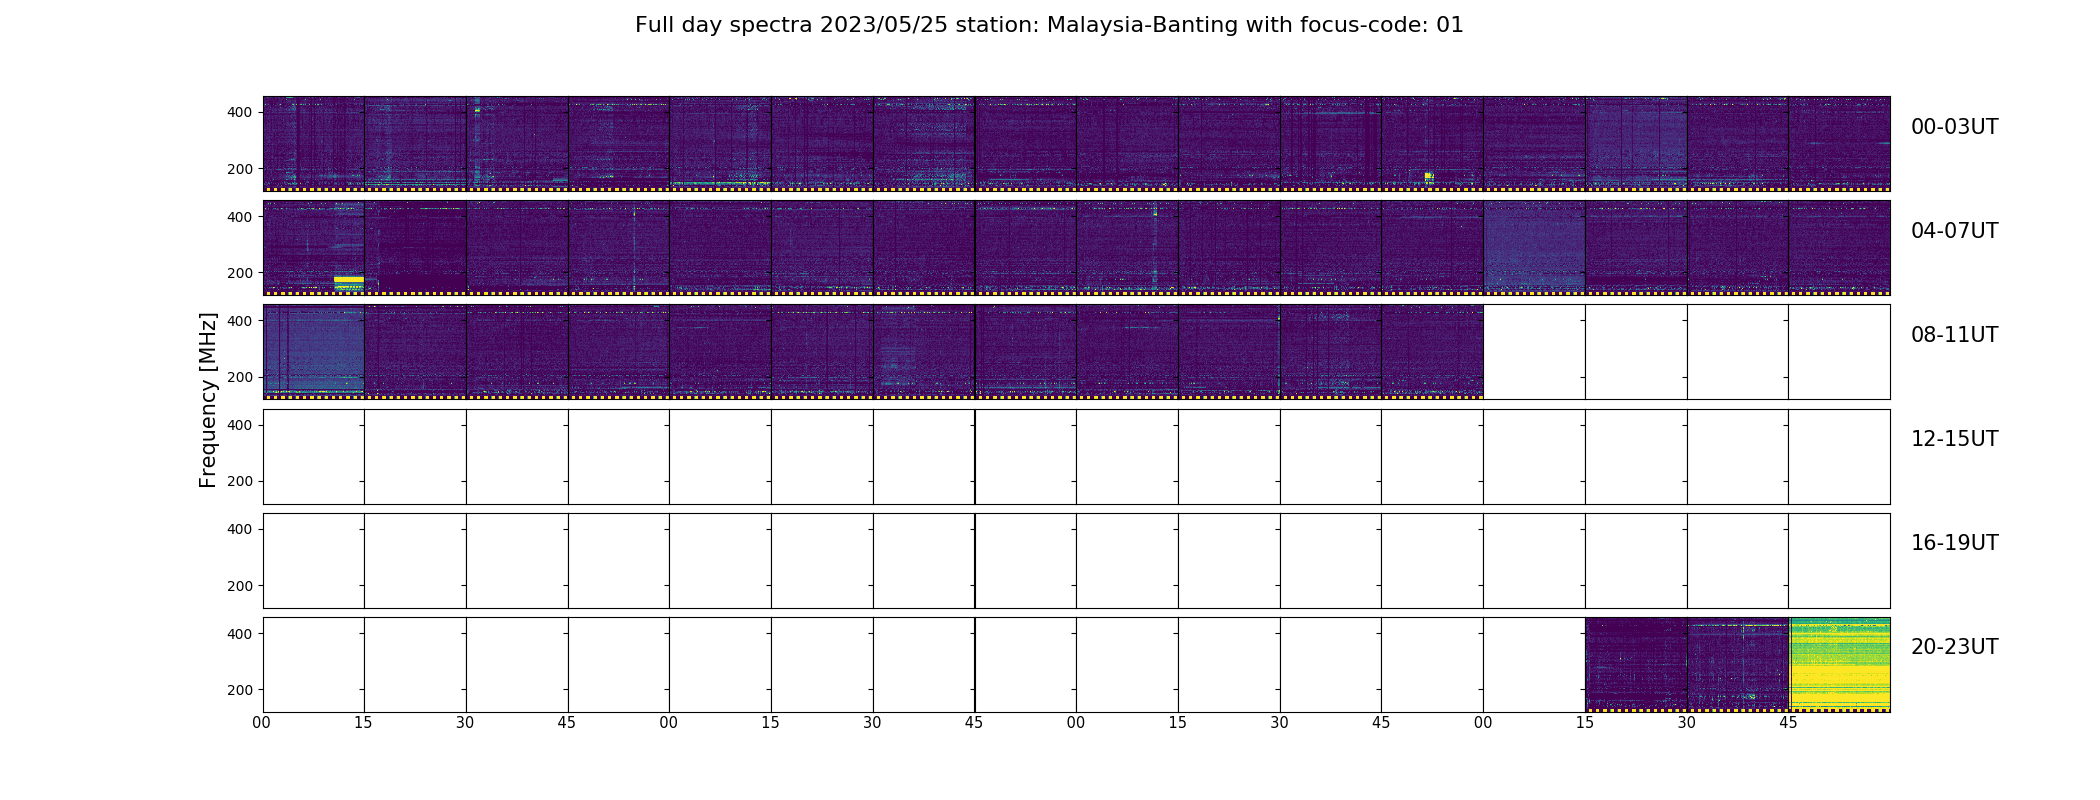Click the leftmost '00' x-axis tick label

pos(262,723)
